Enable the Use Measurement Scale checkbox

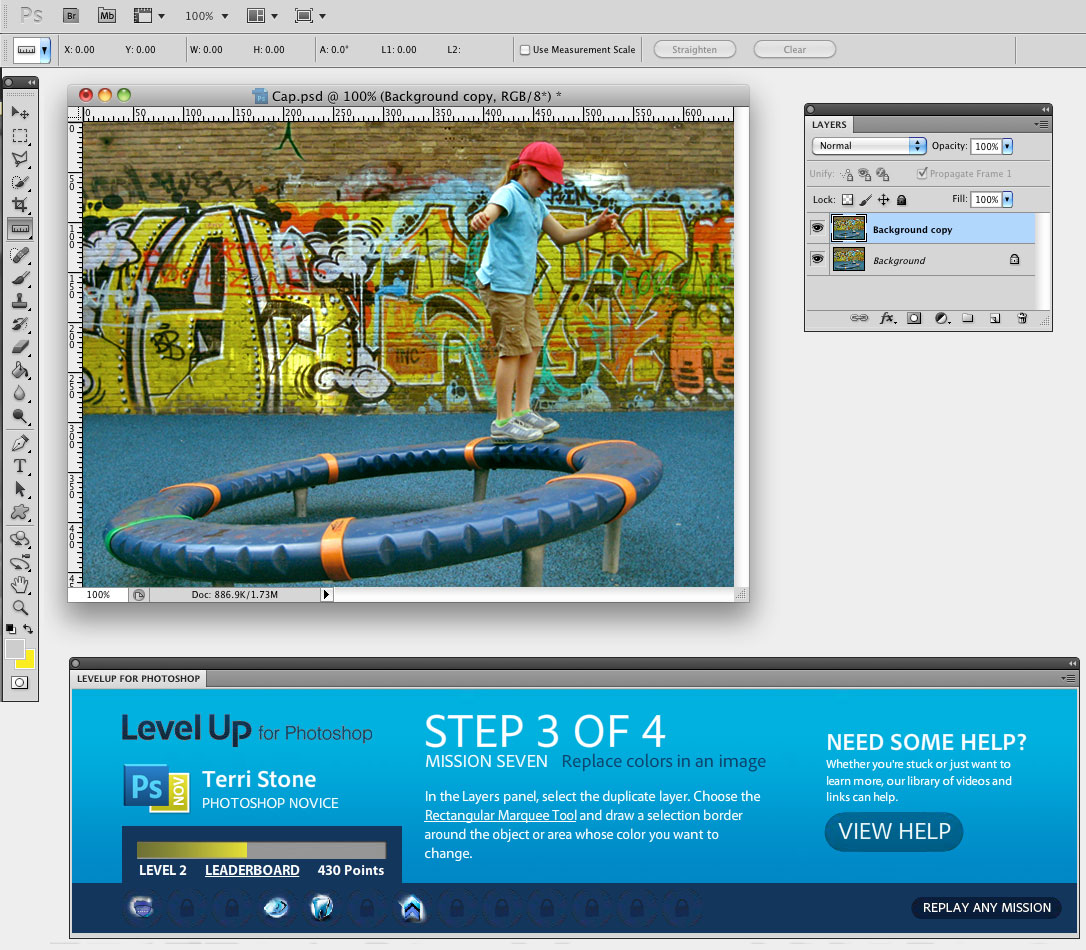click(525, 50)
